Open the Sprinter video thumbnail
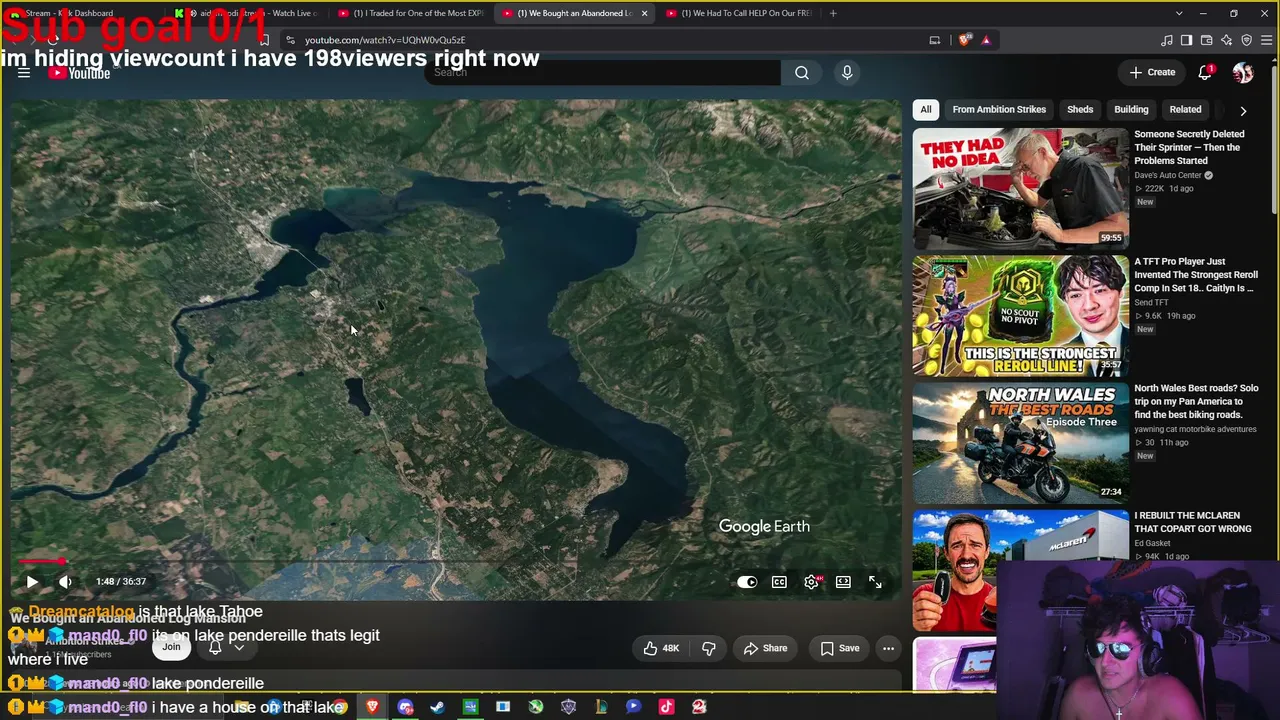Image resolution: width=1280 pixels, height=720 pixels. (x=1020, y=188)
